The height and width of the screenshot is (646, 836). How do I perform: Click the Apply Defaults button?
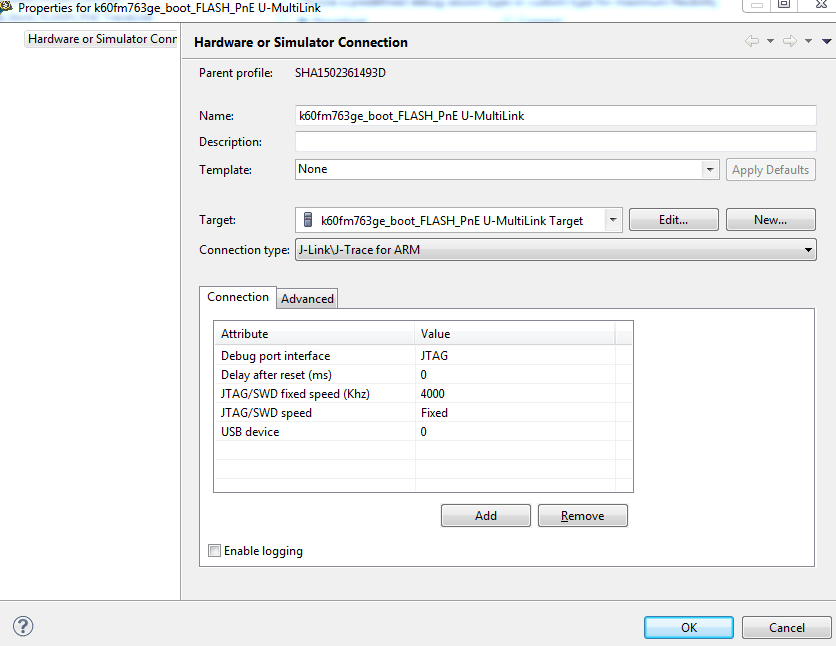coord(770,169)
